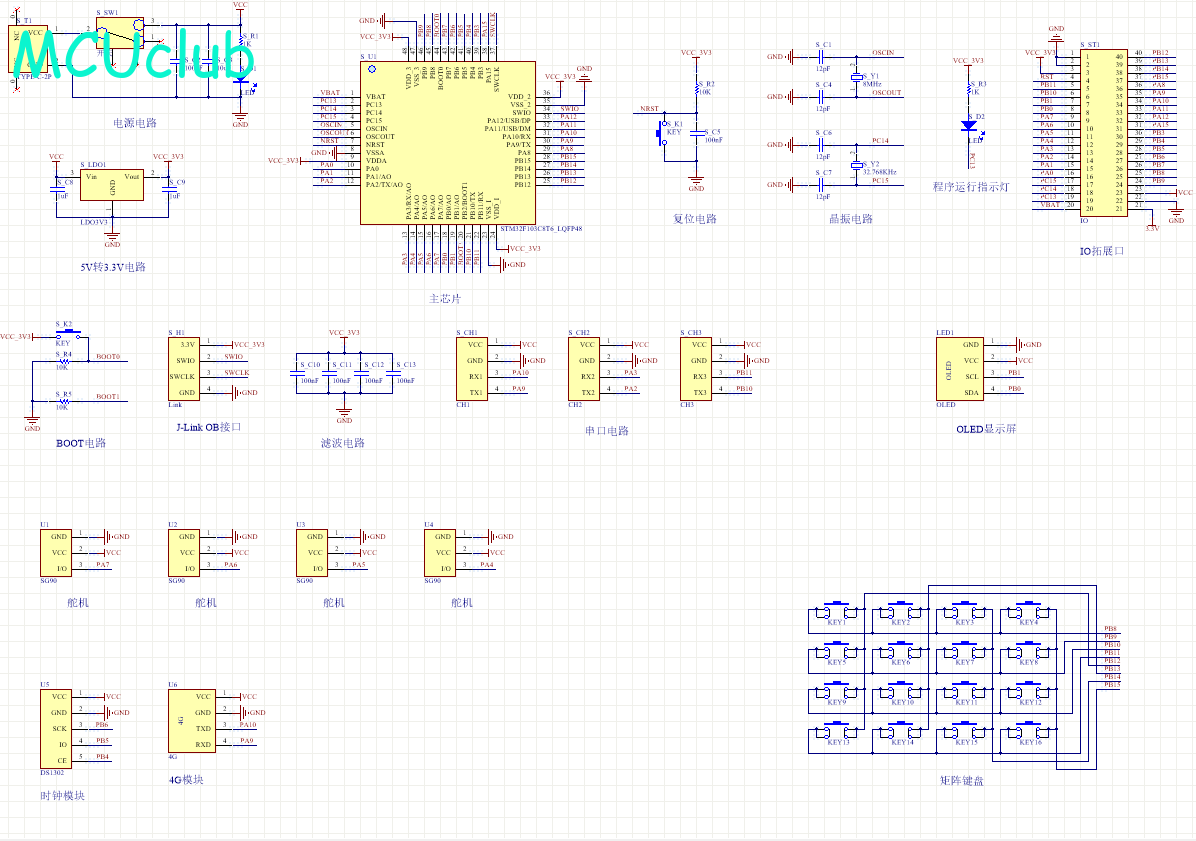Select the U5 DS1302 clock module block
1196x841 pixels.
pos(56,729)
